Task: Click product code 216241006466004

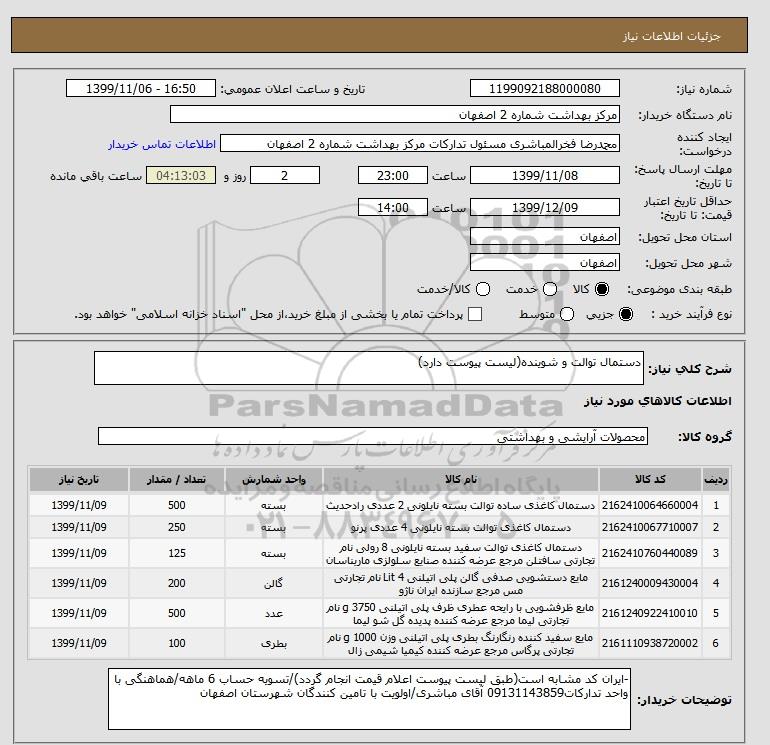Action: (650, 505)
